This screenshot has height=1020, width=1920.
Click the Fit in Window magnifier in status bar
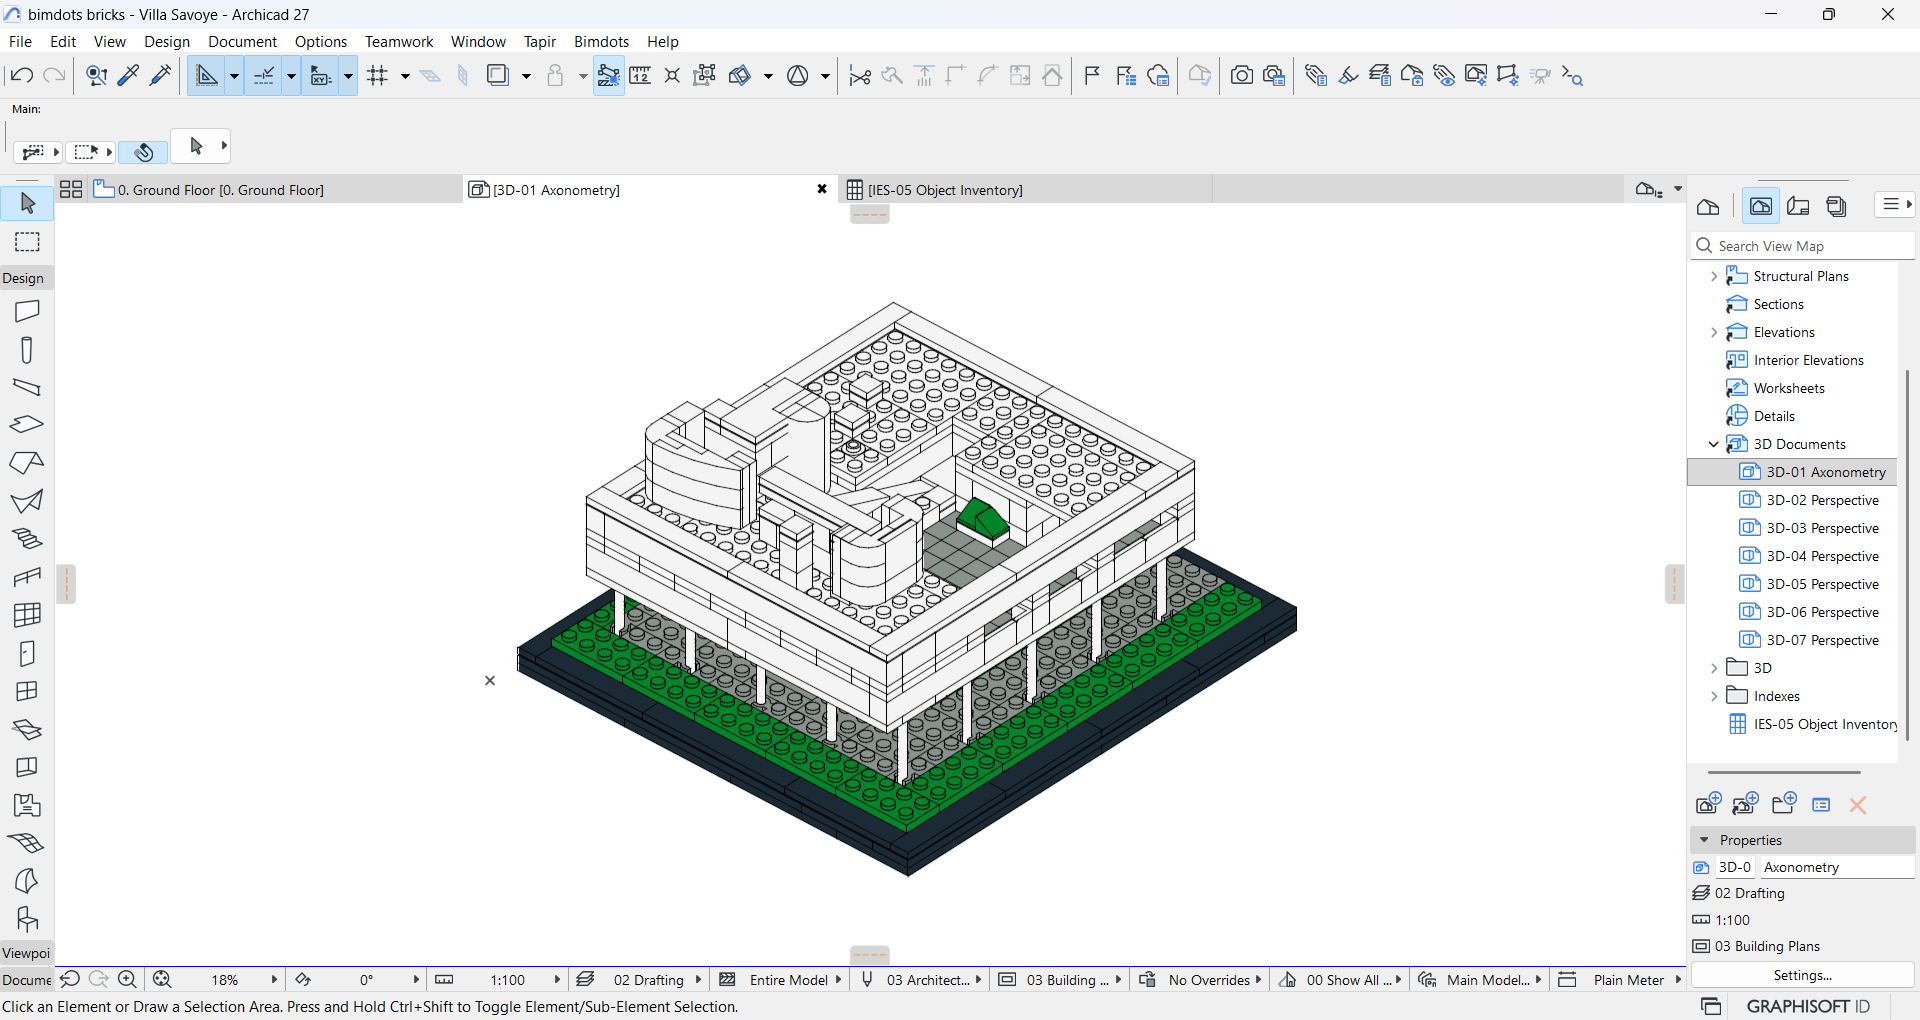click(161, 979)
